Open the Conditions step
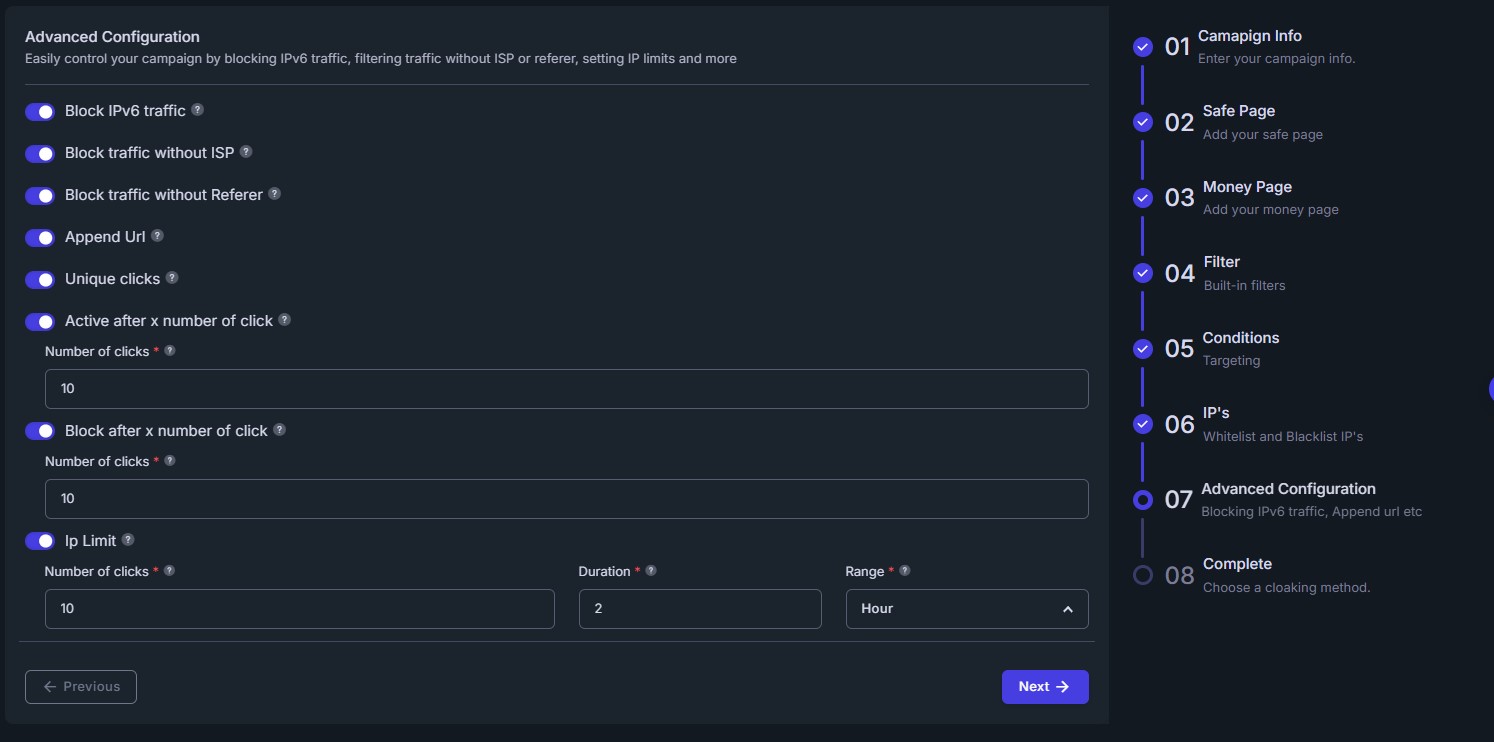Viewport: 1494px width, 742px height. click(1240, 338)
